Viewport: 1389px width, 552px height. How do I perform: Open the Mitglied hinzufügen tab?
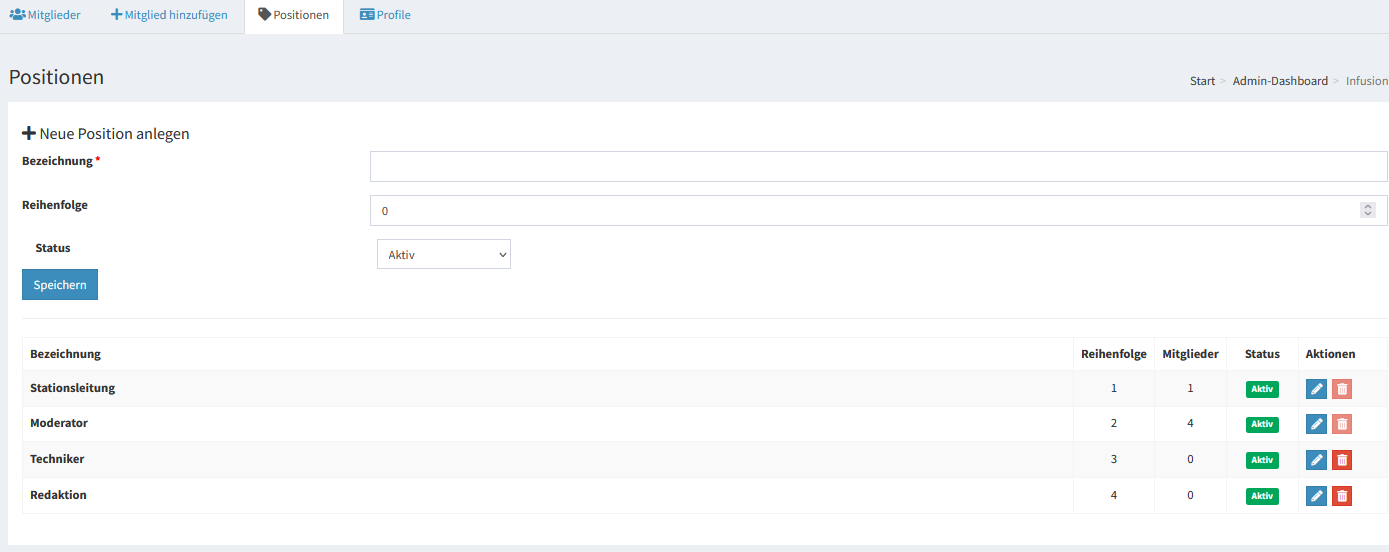169,15
